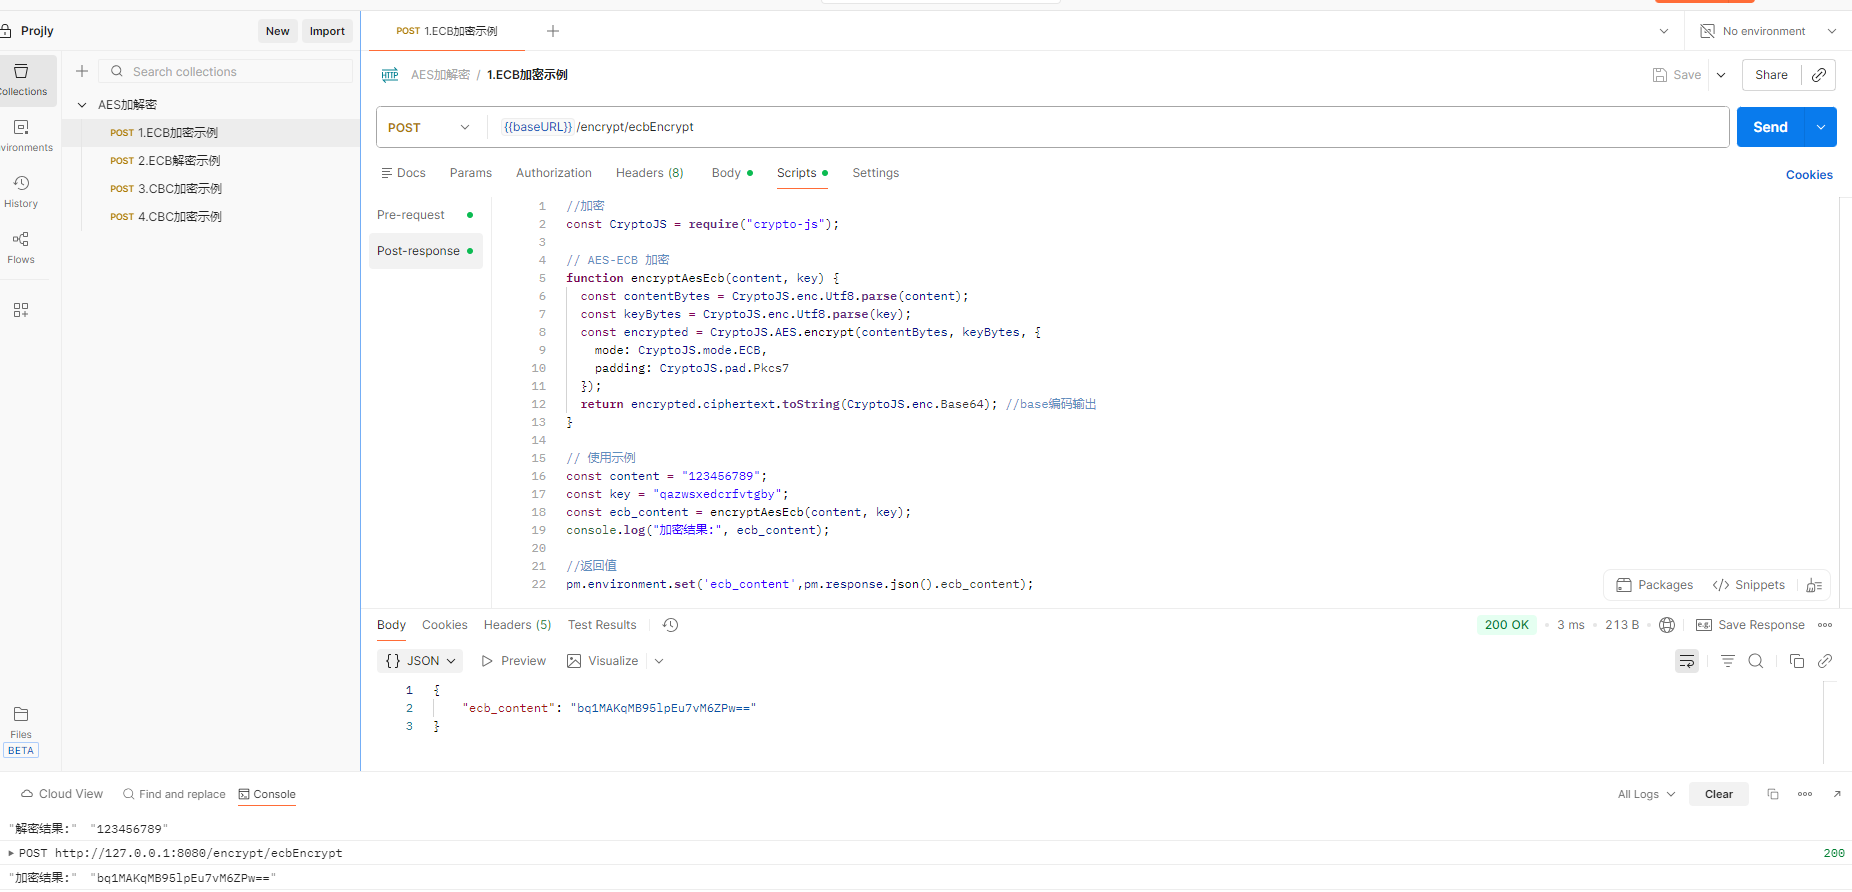Copy the response body to clipboard

[1797, 661]
